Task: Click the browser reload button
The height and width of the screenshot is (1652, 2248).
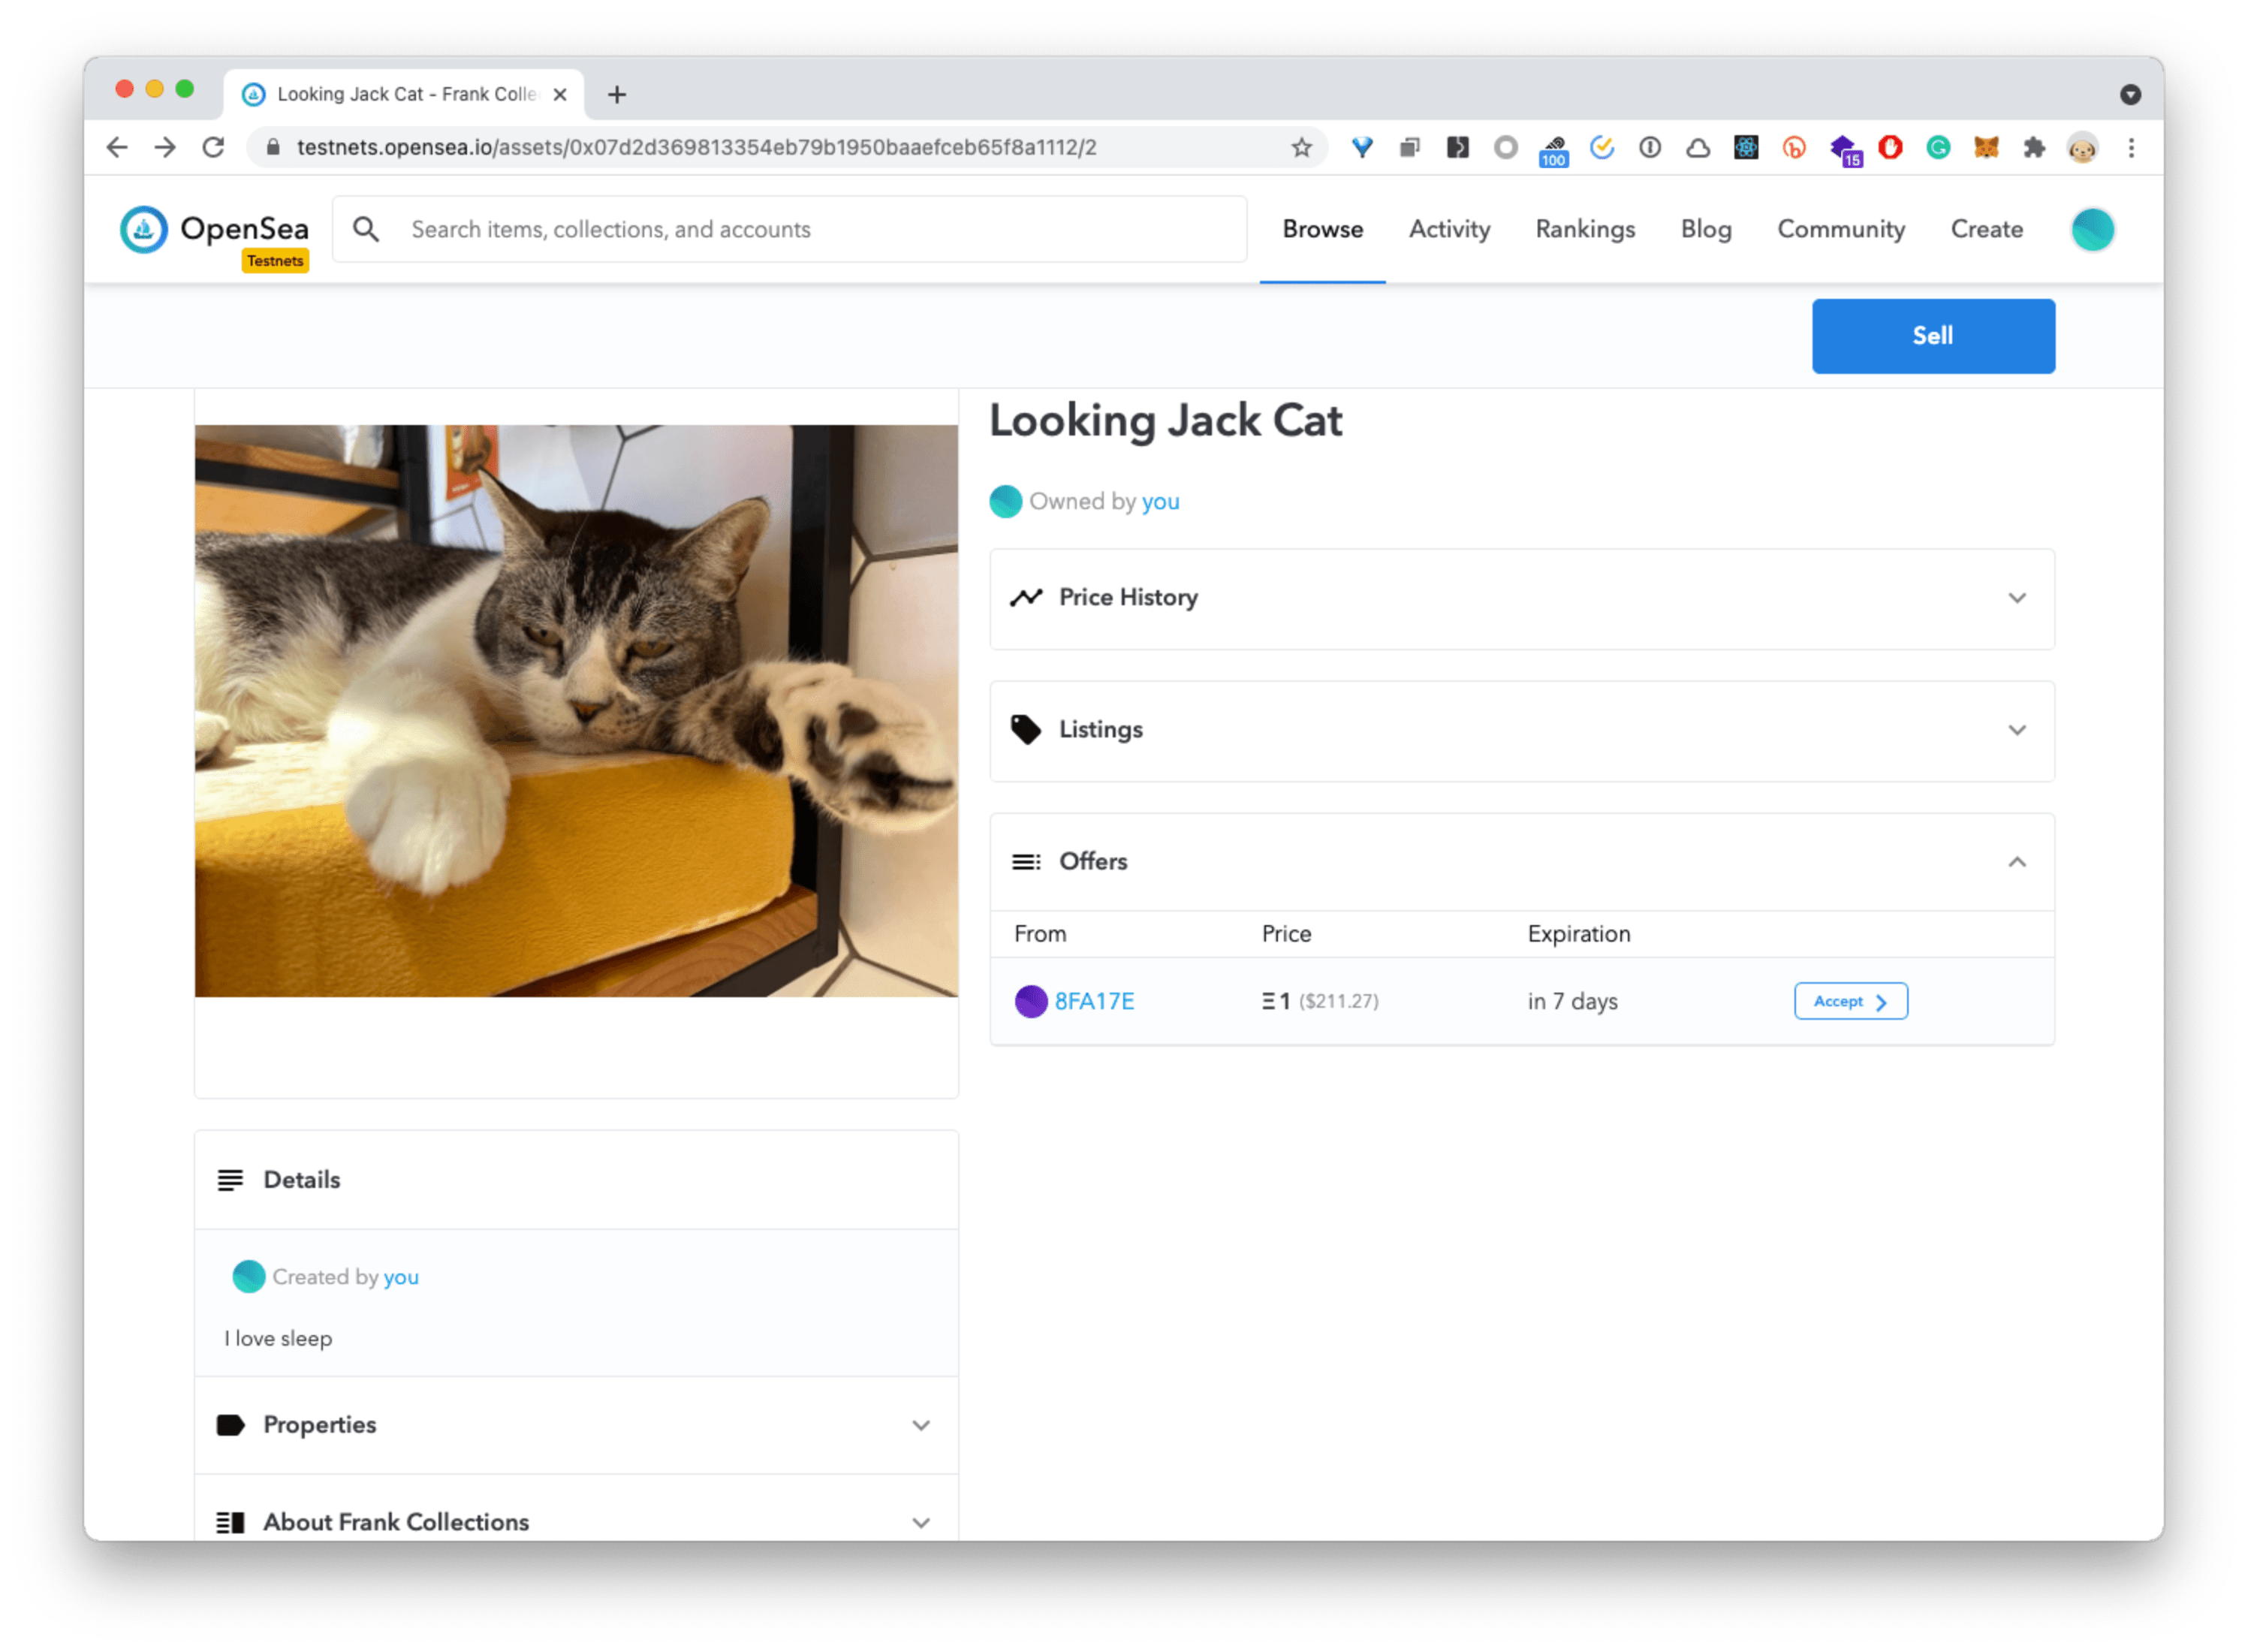Action: 213,148
